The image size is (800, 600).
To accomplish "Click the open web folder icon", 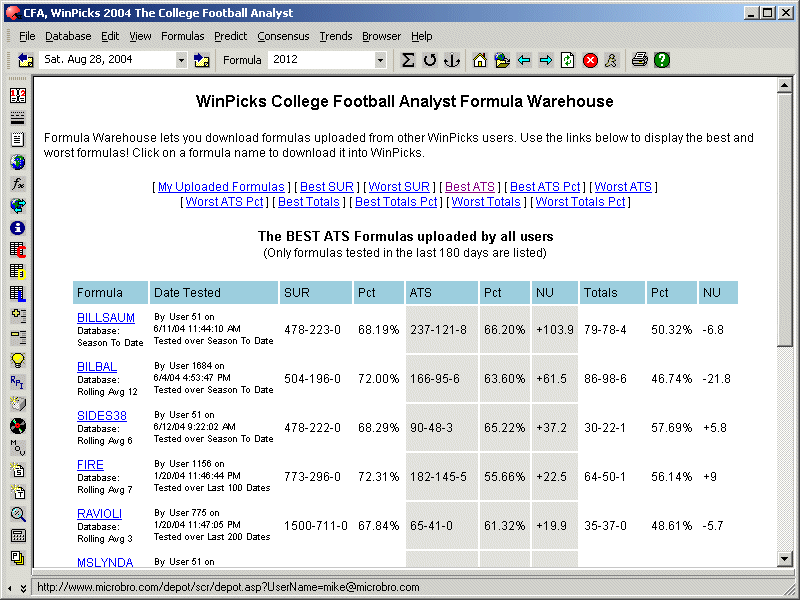I will coord(502,60).
